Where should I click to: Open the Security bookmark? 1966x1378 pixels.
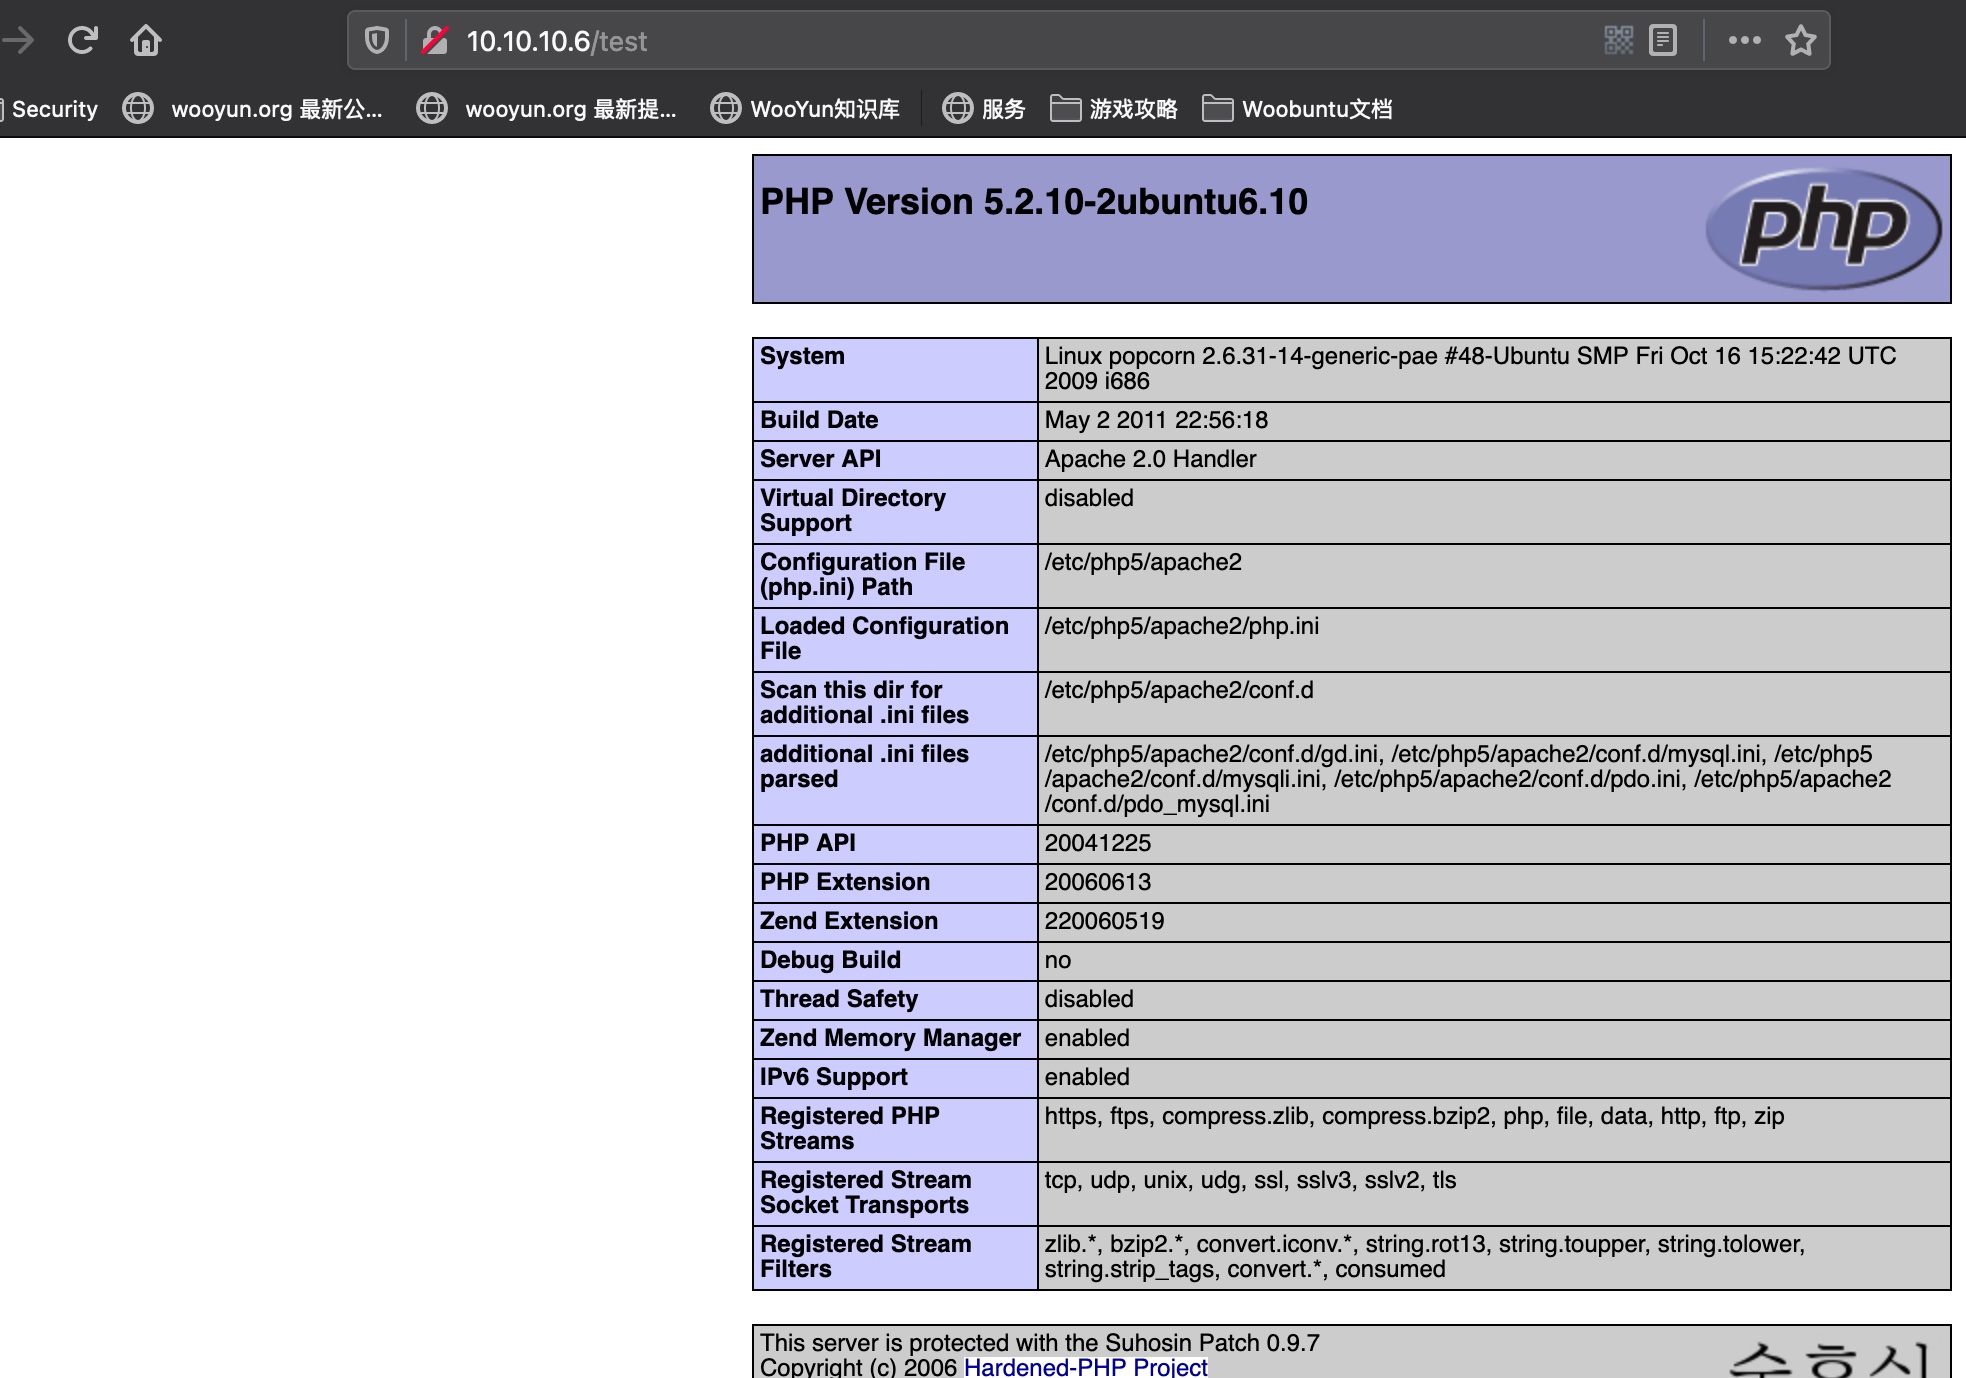click(54, 109)
